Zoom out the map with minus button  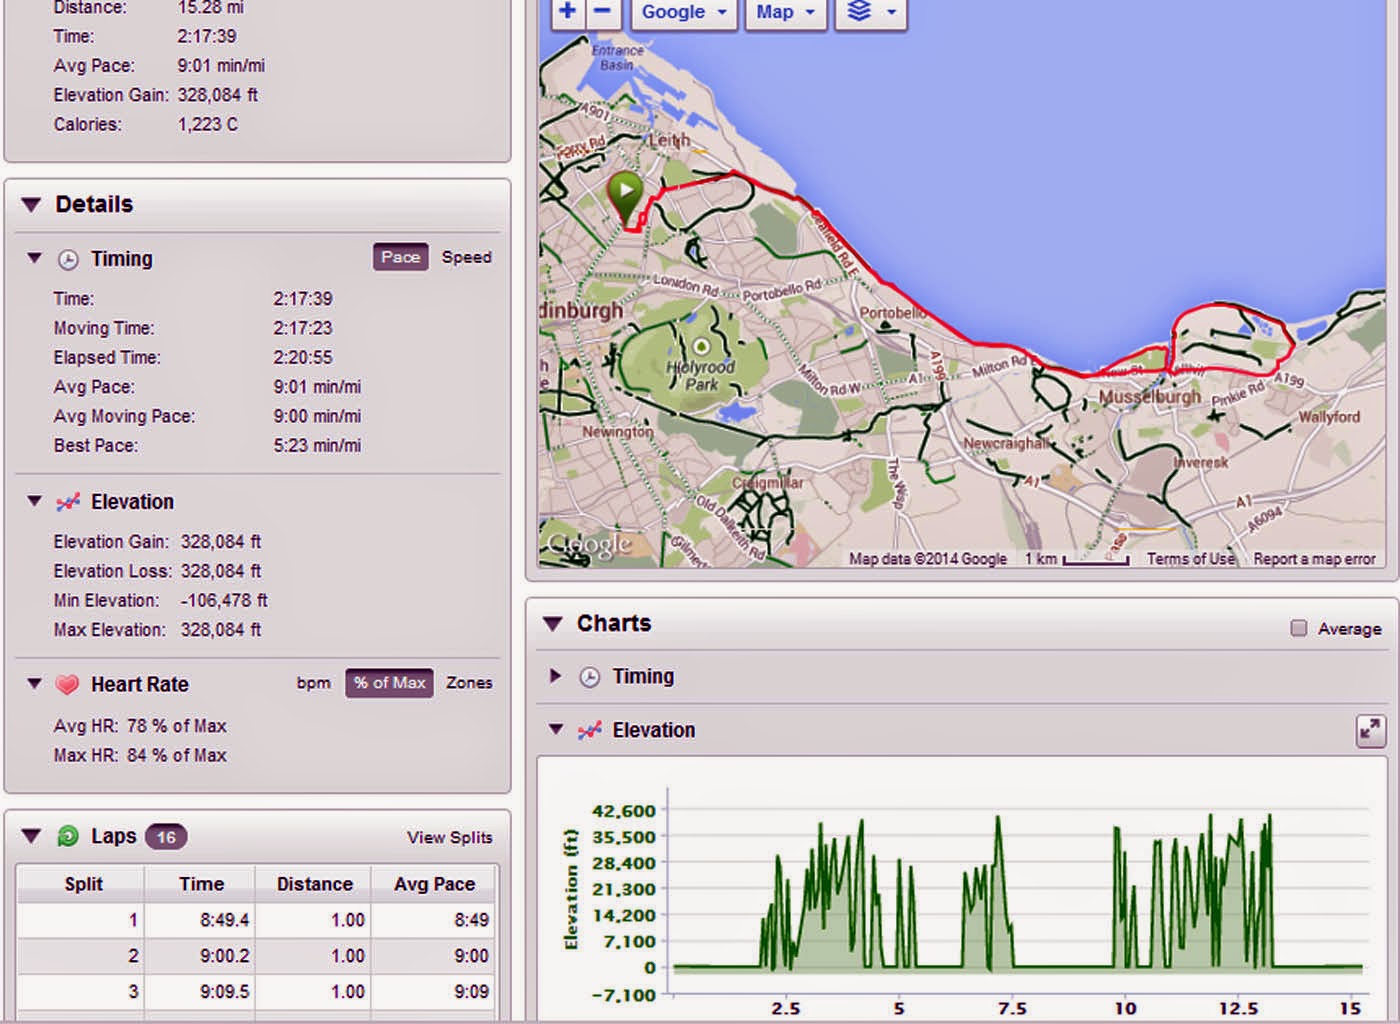(x=602, y=12)
